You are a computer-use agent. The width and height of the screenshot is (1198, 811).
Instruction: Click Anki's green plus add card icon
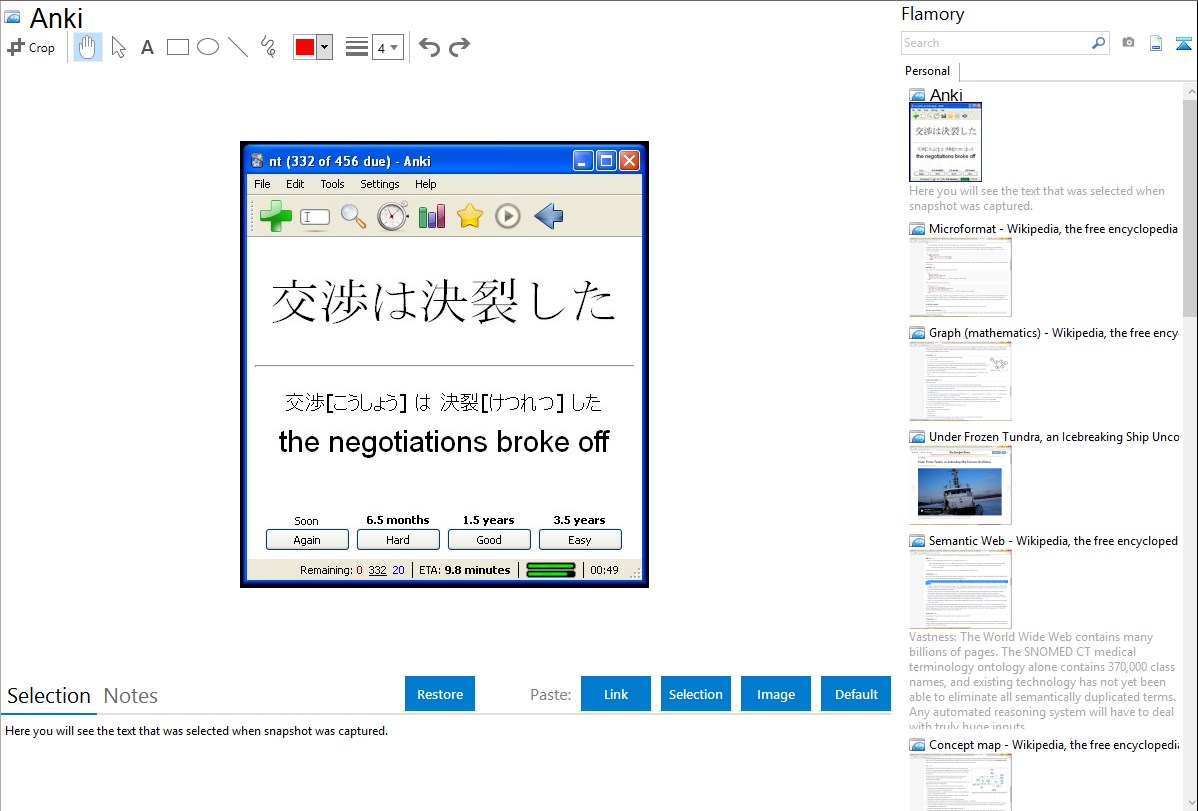coord(276,216)
